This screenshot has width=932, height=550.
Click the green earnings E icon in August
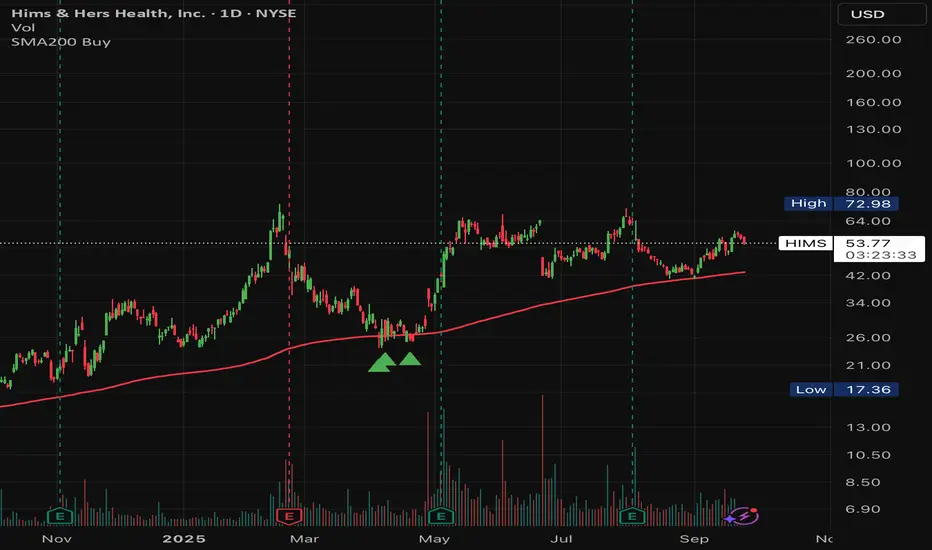(632, 516)
